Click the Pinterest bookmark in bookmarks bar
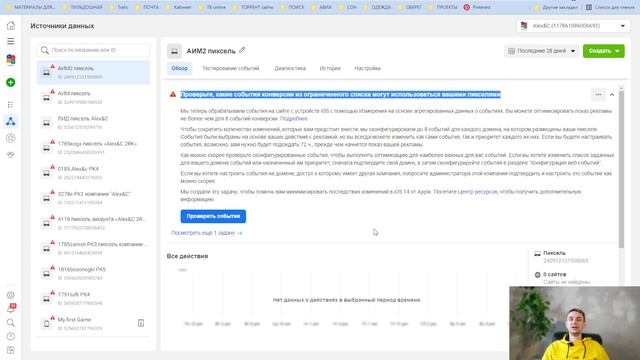The image size is (640, 360). point(477,7)
